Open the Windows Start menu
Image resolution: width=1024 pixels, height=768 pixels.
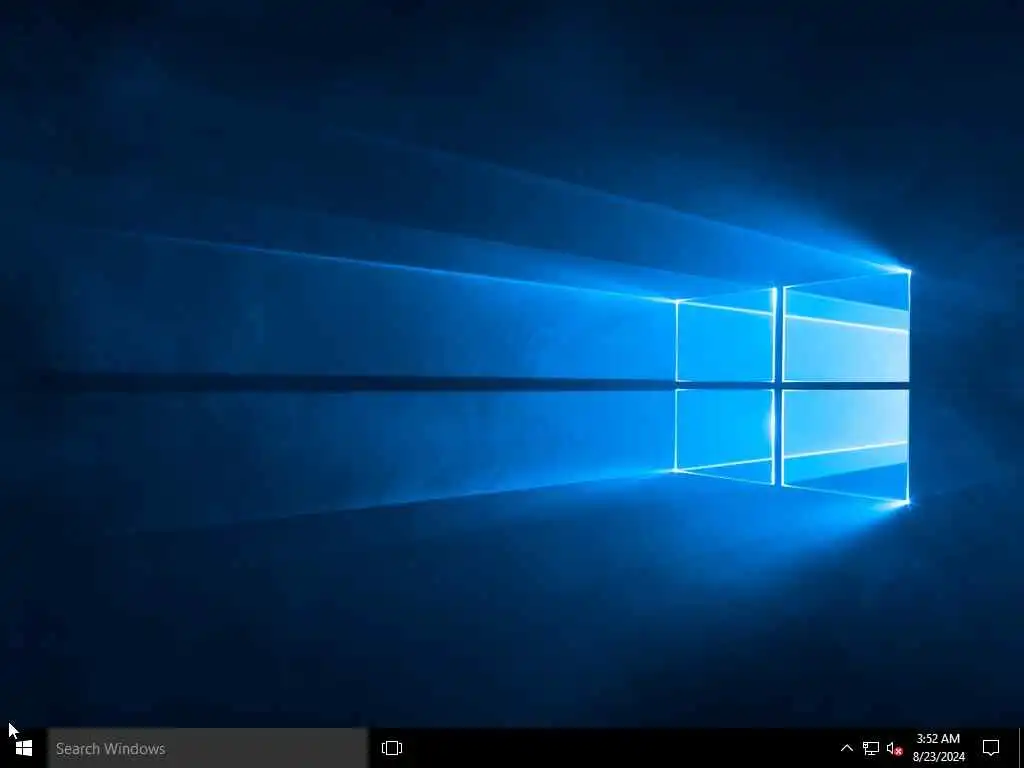[24, 748]
